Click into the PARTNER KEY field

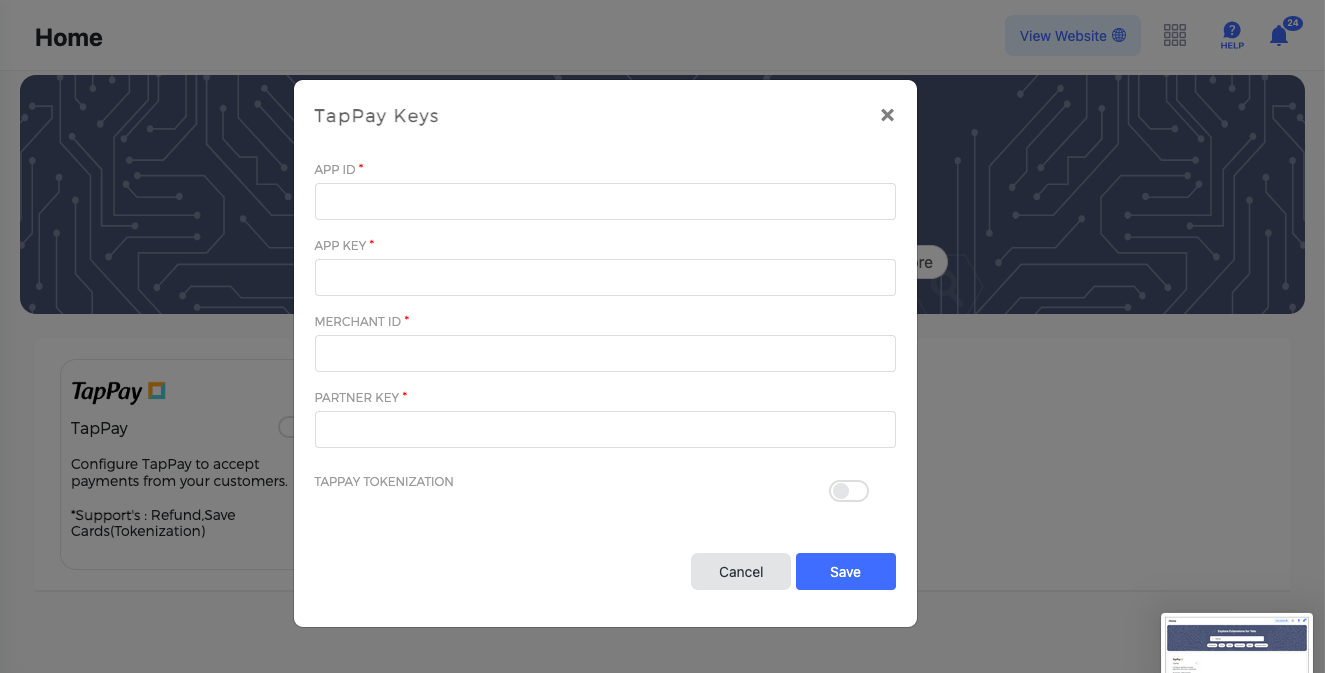pos(605,429)
